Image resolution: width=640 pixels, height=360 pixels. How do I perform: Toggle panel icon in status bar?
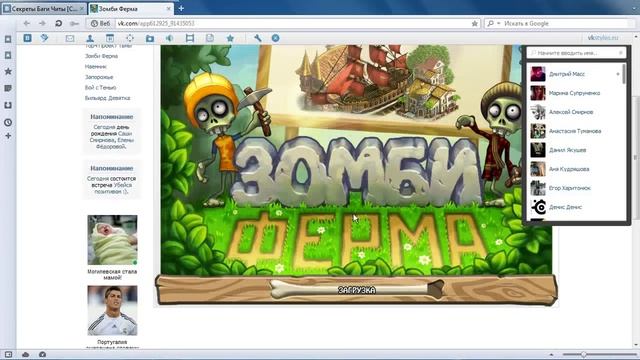click(x=8, y=354)
